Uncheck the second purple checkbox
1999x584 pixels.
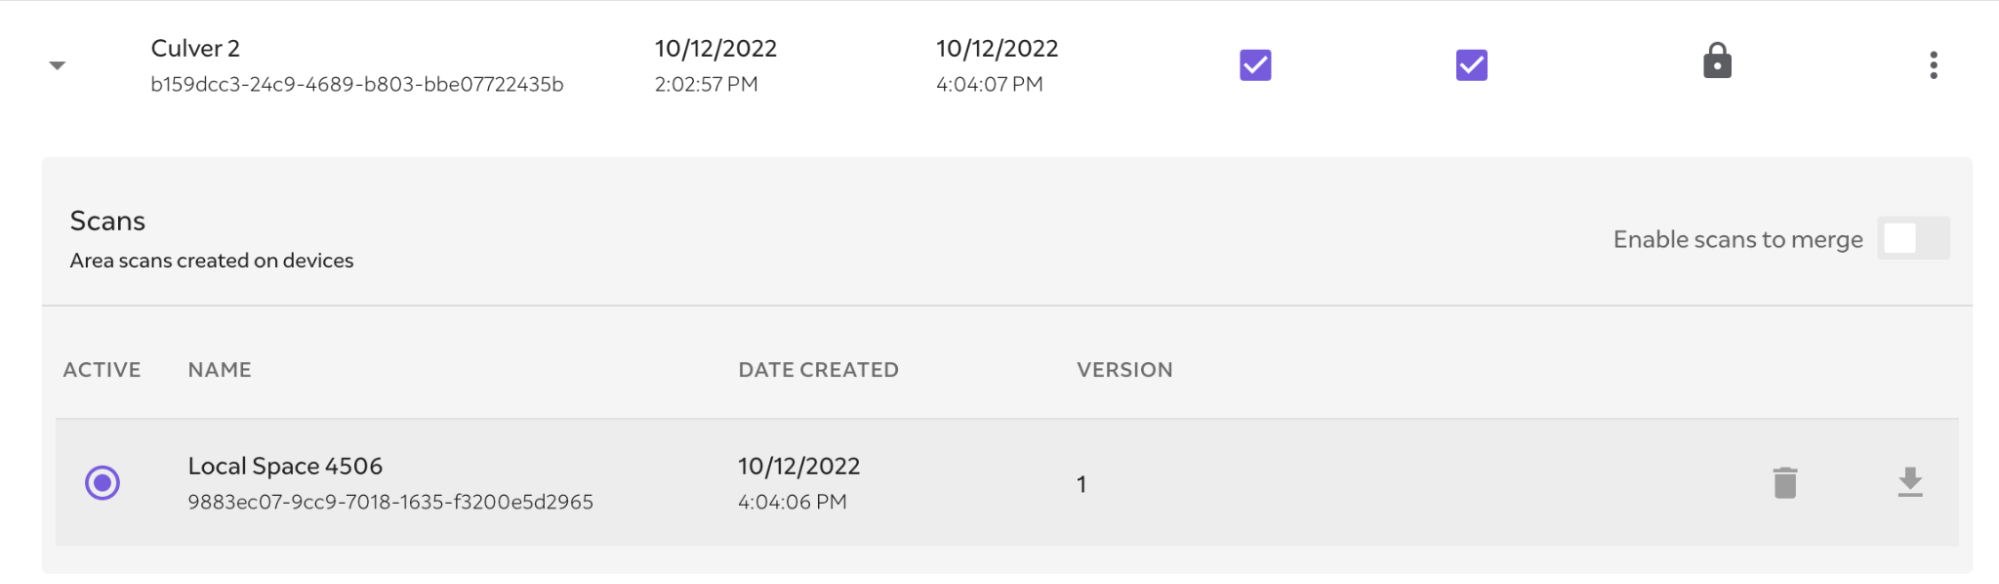(x=1471, y=65)
